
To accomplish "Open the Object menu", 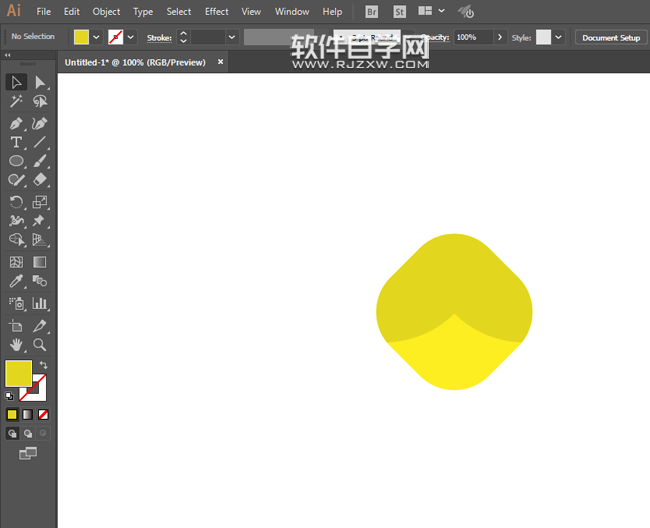I will tap(106, 12).
